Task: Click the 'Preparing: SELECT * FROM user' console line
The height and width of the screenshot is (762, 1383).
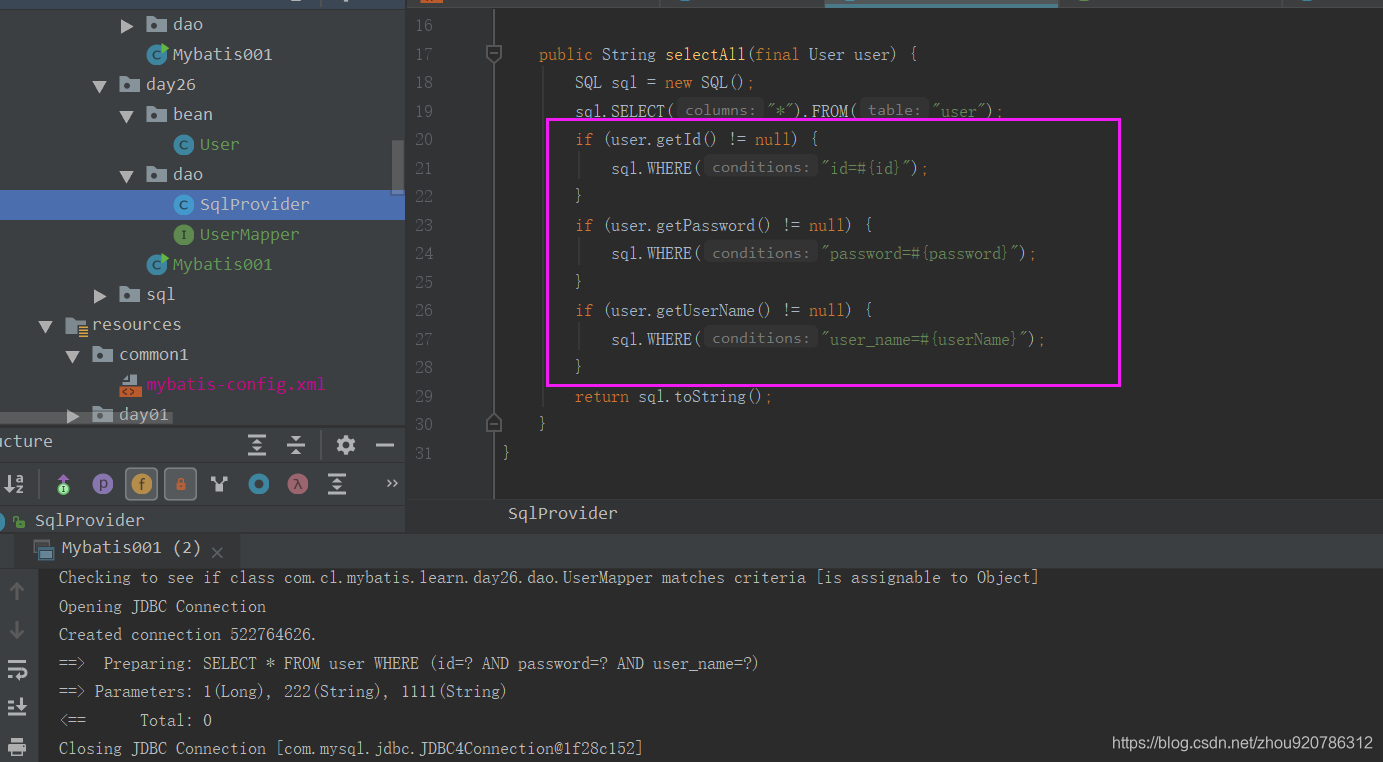Action: [x=409, y=663]
